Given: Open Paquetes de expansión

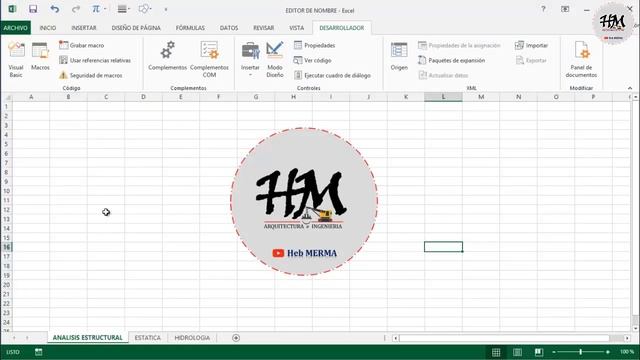Looking at the screenshot, I should [x=451, y=60].
